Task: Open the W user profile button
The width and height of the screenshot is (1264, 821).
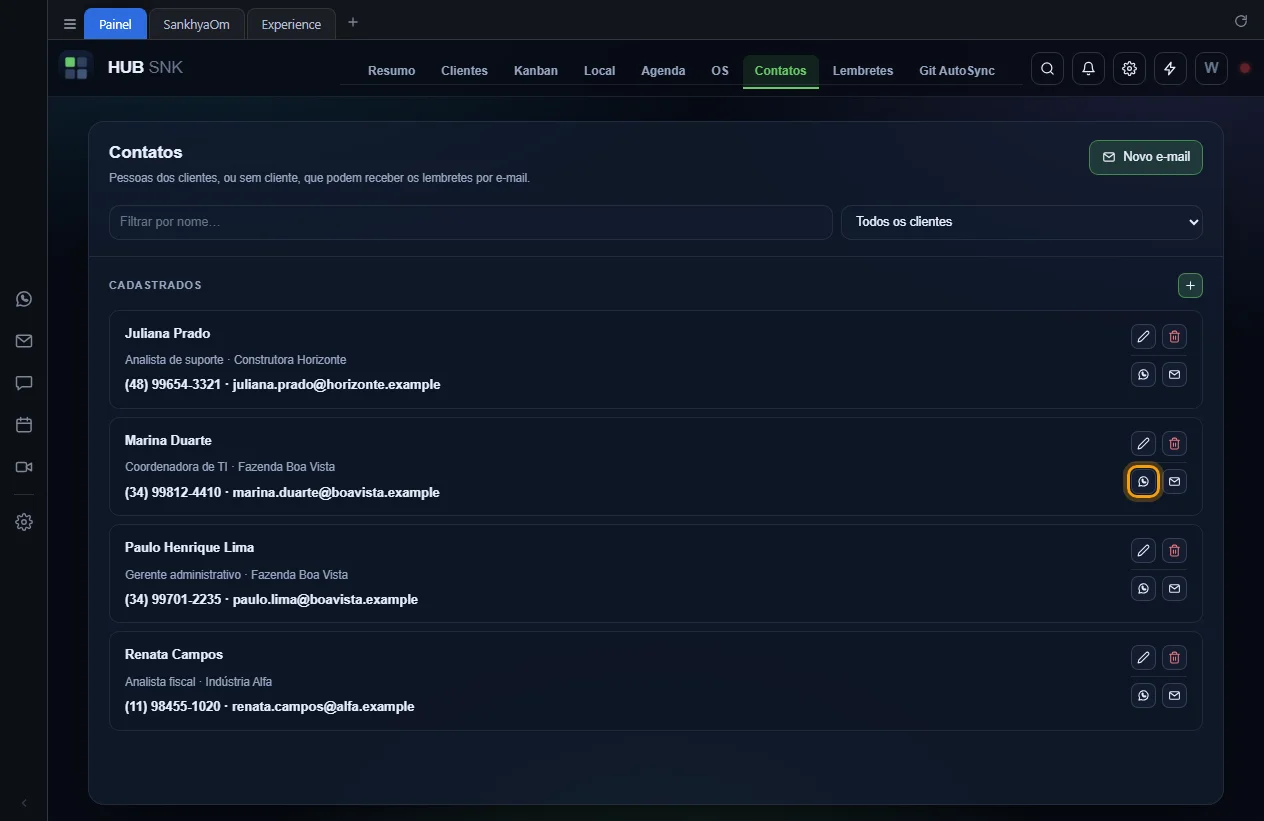Action: (x=1211, y=69)
